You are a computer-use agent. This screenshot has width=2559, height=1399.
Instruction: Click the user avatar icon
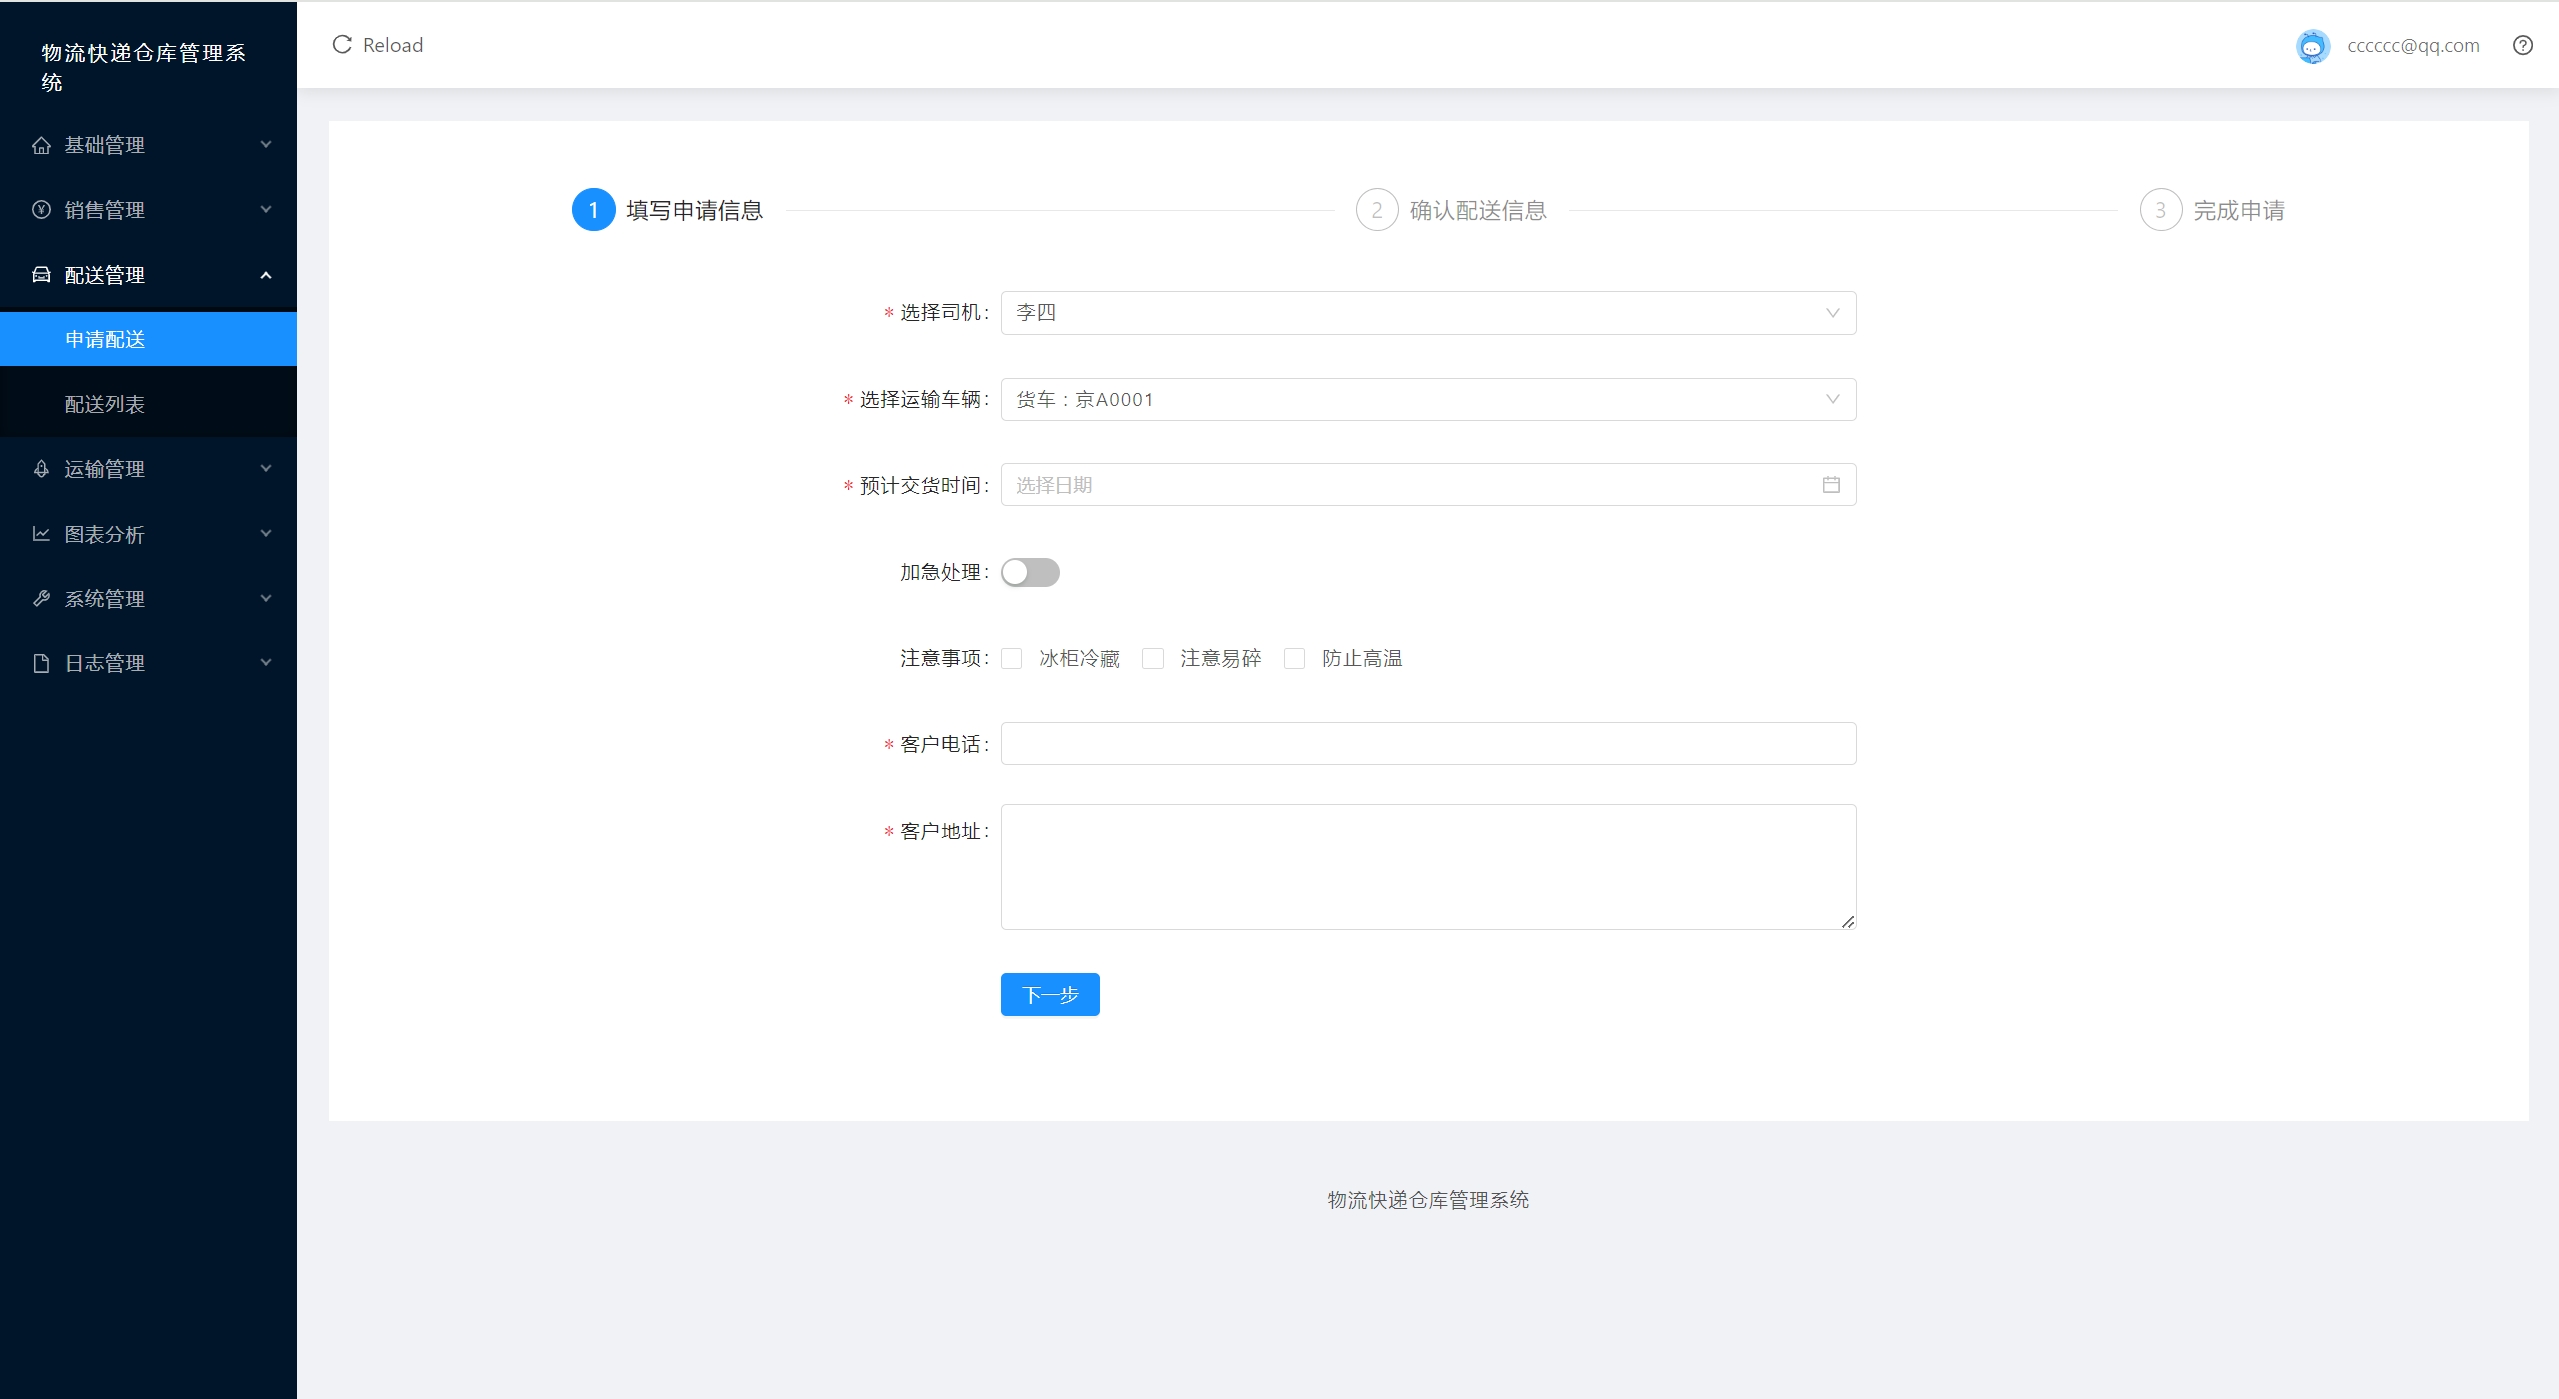click(x=2312, y=46)
